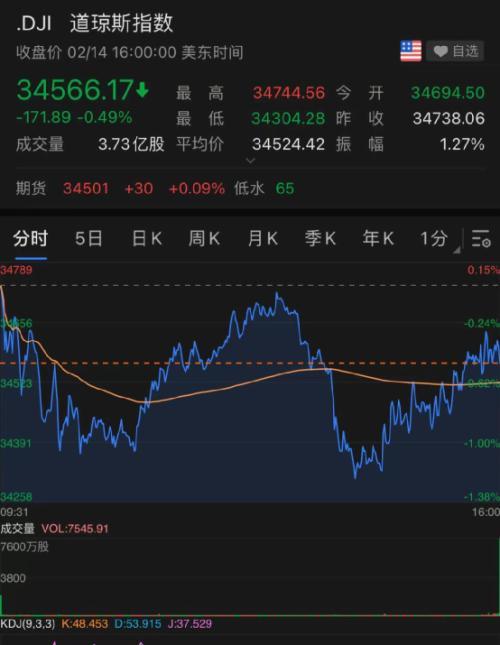Screen dimensions: 500x645
Task: Tap the futures change +0.09%
Action: [x=197, y=188]
